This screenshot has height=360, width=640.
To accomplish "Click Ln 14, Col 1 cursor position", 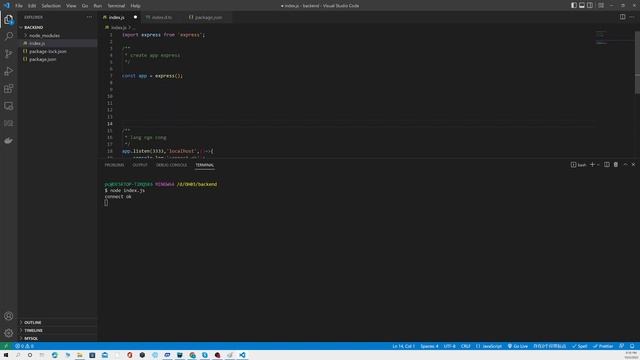I will 404,346.
